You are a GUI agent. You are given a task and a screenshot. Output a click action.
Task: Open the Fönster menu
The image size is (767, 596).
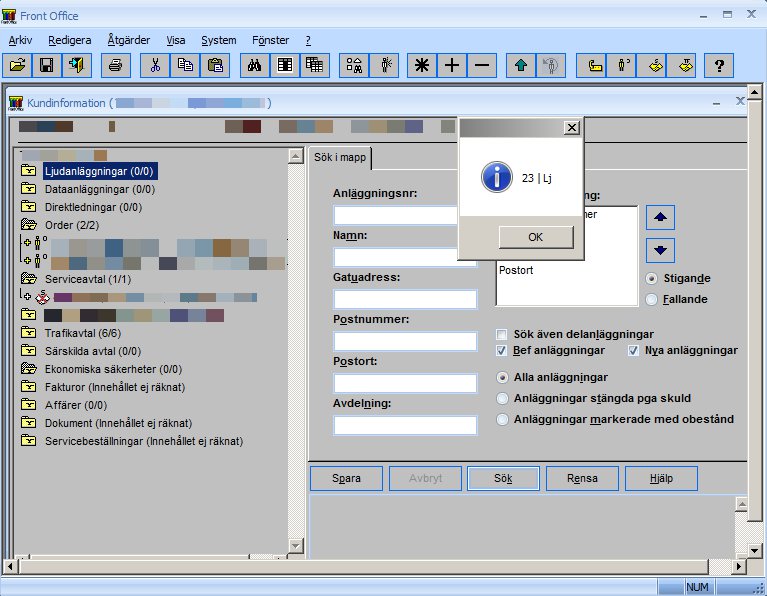tap(271, 40)
